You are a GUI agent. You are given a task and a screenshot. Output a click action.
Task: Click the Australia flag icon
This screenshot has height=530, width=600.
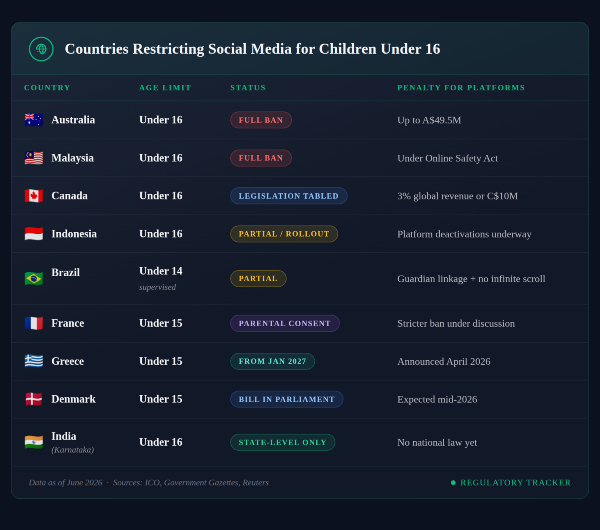[x=34, y=120]
